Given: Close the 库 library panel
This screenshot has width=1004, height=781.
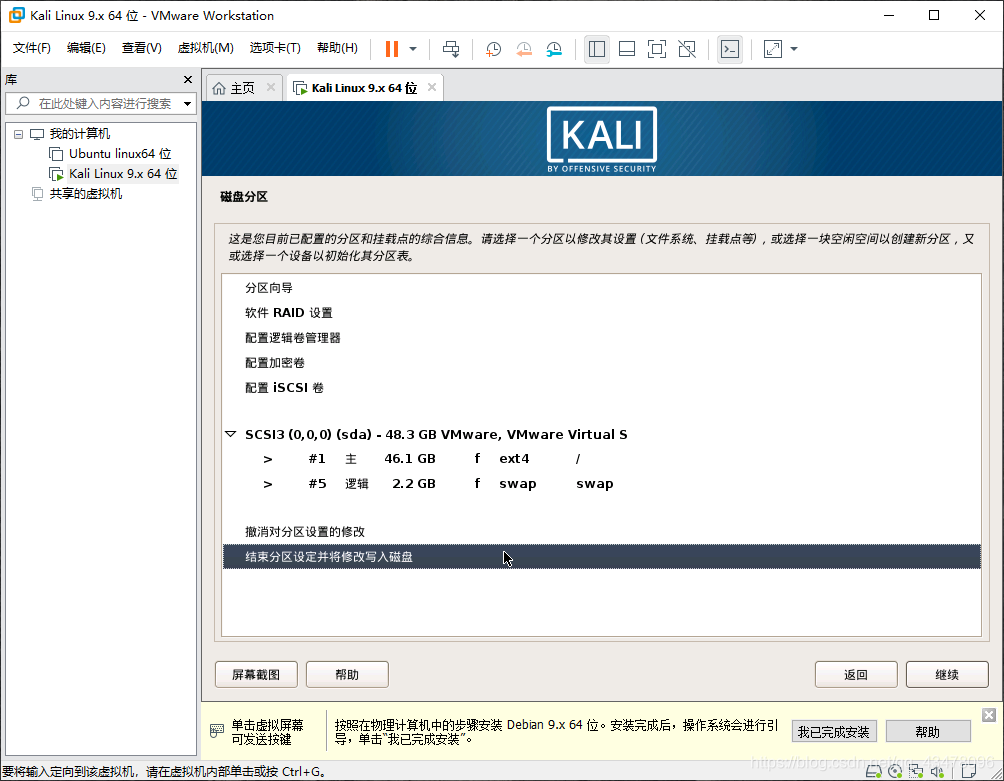Looking at the screenshot, I should [x=188, y=79].
